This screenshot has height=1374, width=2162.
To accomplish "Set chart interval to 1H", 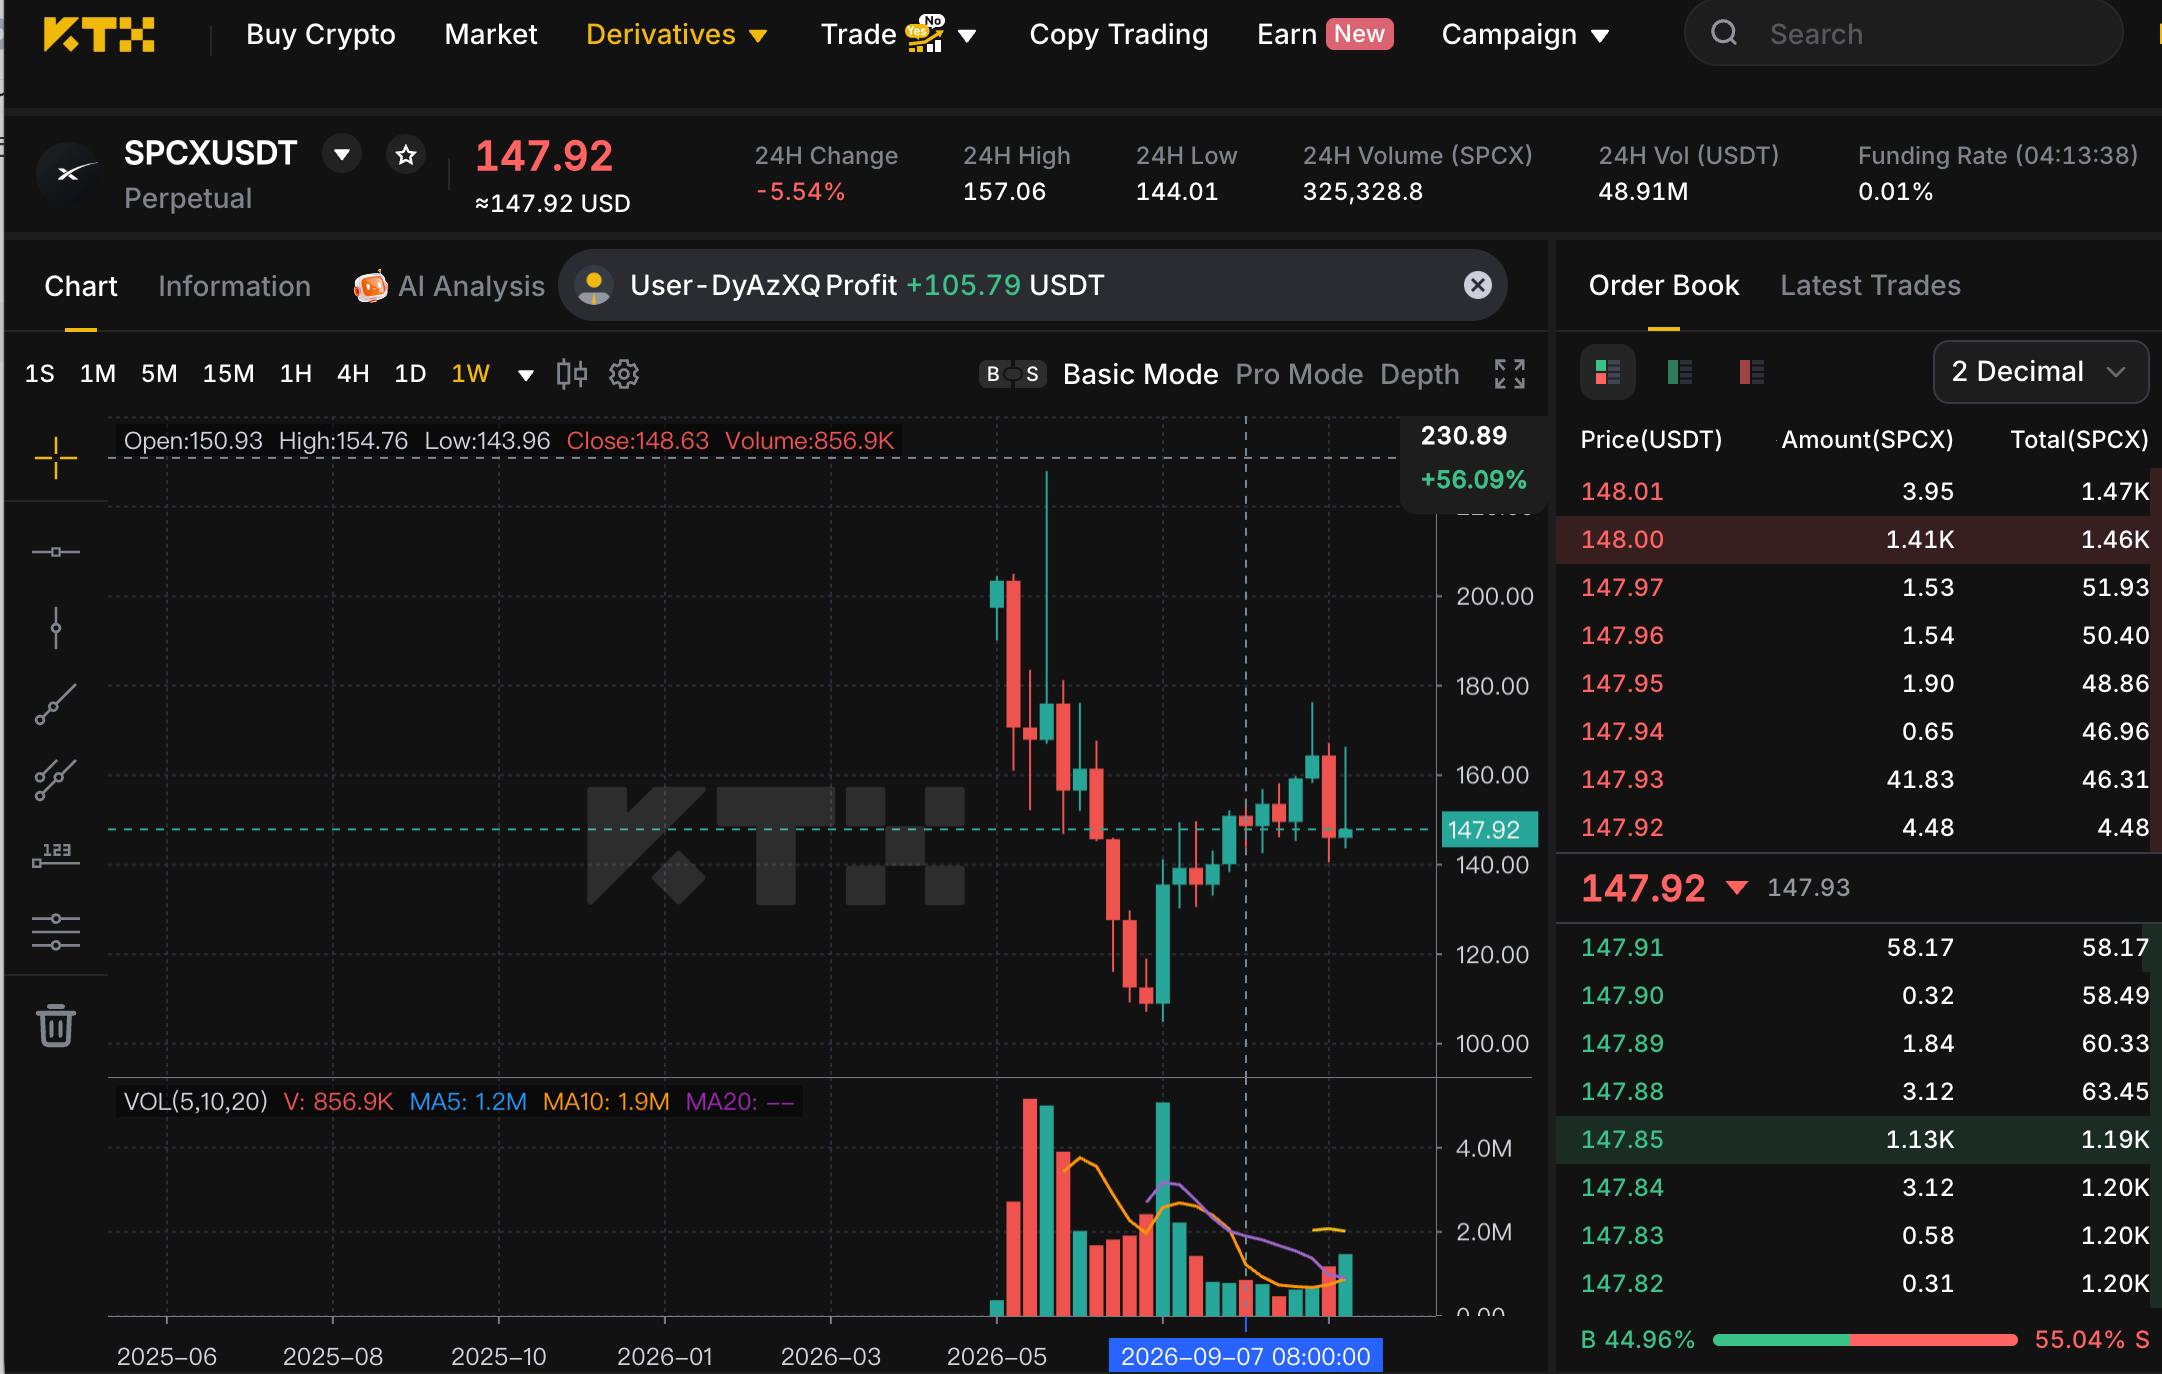I will coord(295,374).
